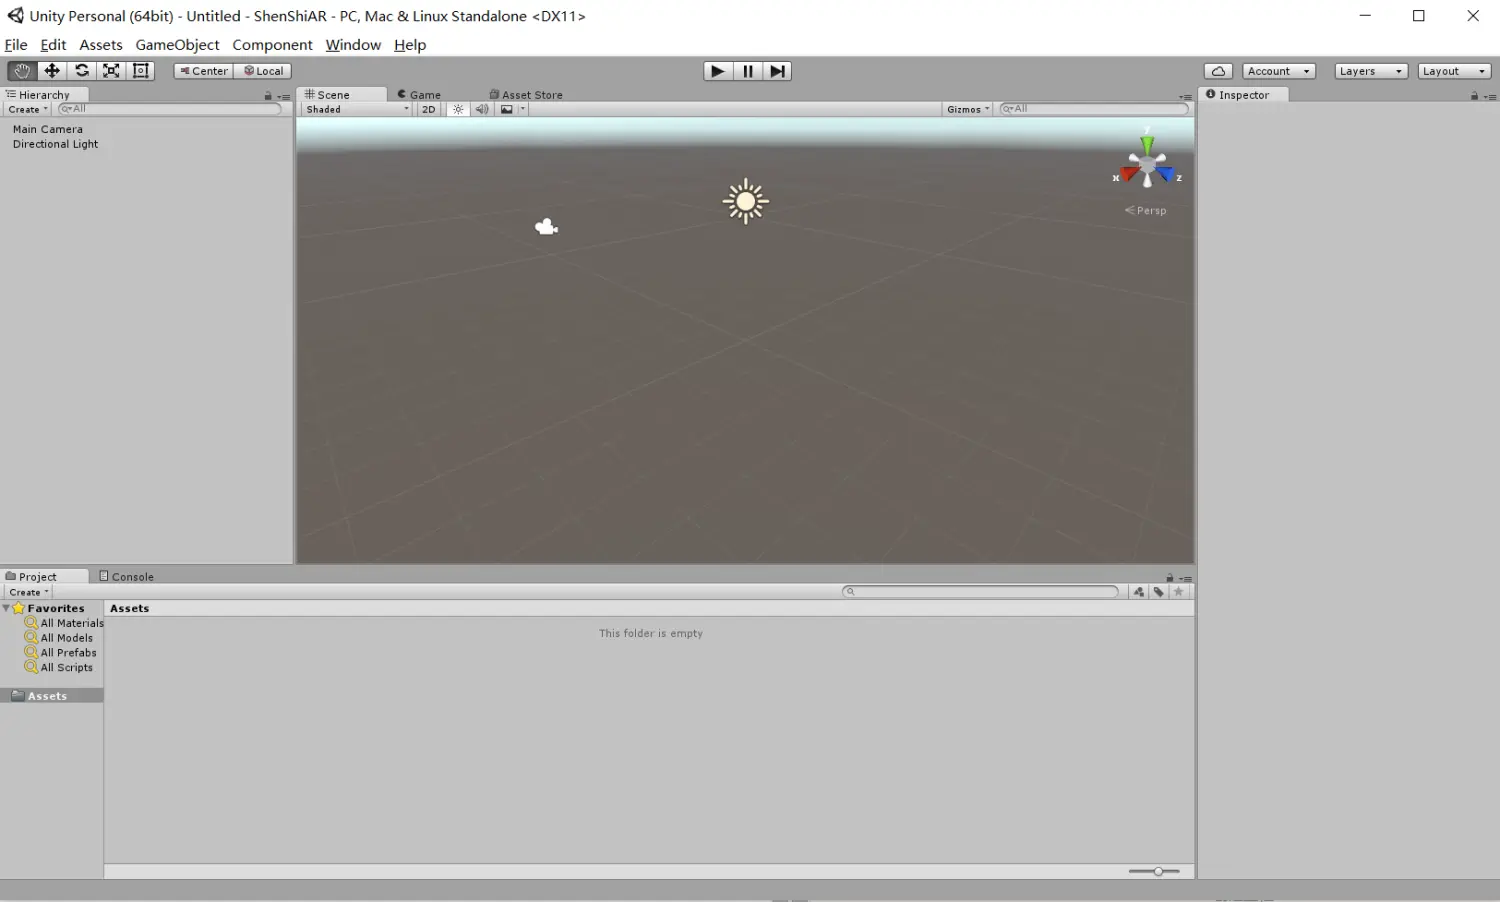Click the Project icon size slider
Screen dimensions: 1500x902
(x=1155, y=872)
